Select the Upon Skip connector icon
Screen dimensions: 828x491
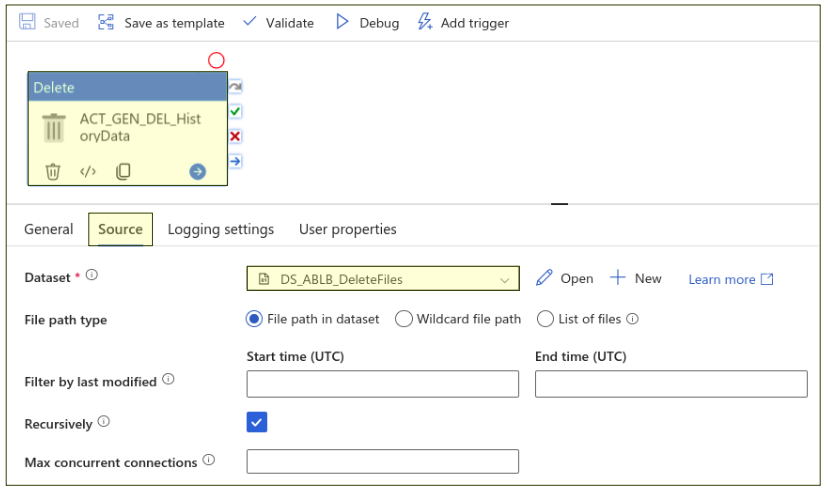[235, 86]
